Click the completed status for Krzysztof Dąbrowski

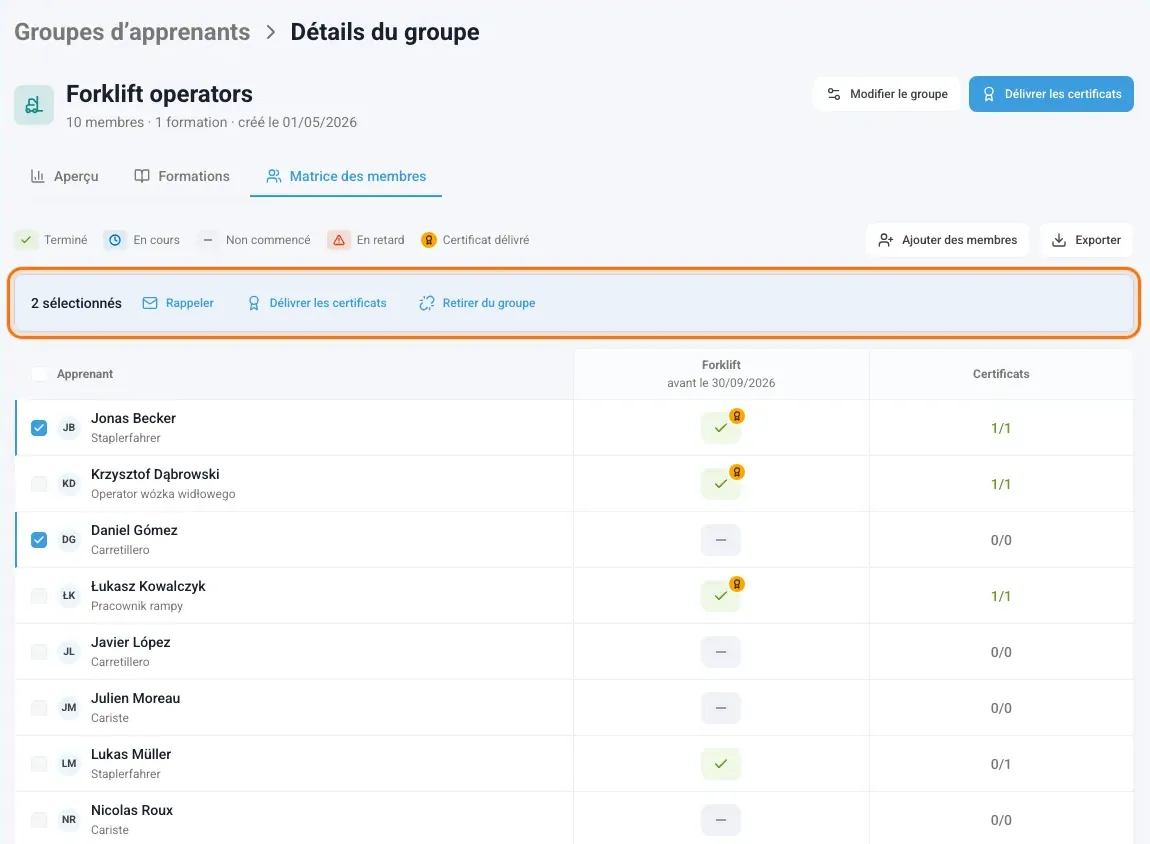(x=721, y=484)
